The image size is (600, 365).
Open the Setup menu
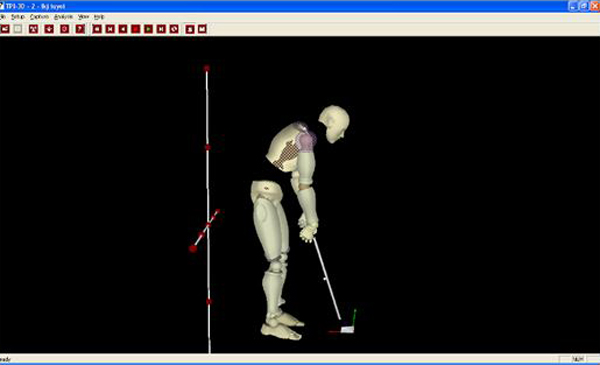click(x=18, y=17)
